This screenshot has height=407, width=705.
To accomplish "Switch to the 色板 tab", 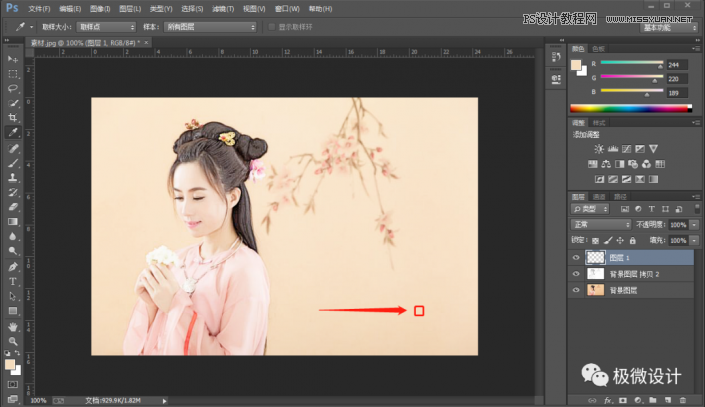I will [599, 48].
